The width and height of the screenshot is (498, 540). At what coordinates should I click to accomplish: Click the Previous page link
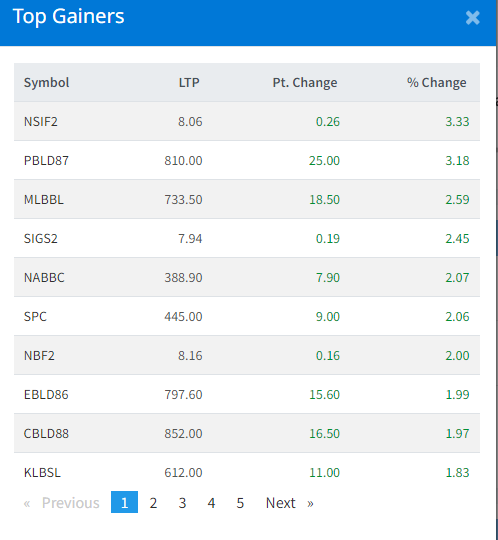[62, 503]
